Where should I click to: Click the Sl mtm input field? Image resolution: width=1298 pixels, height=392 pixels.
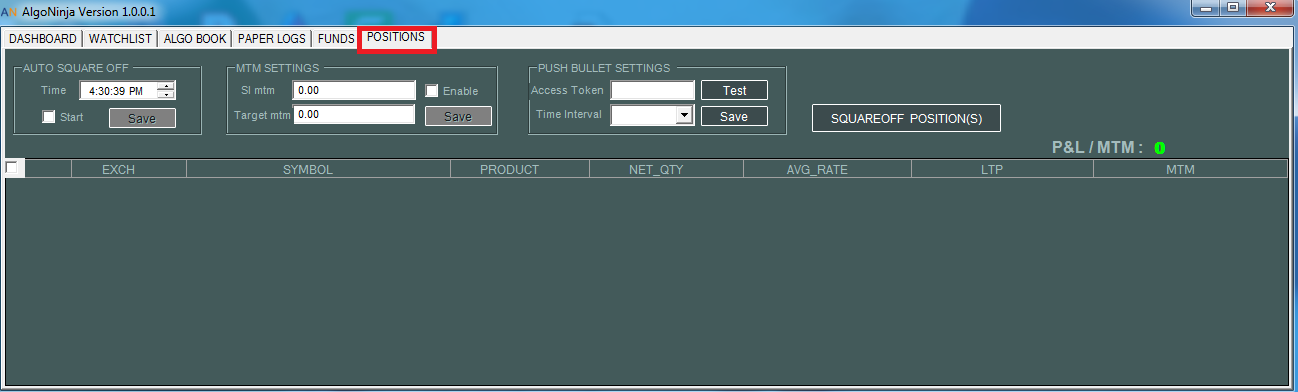point(354,90)
